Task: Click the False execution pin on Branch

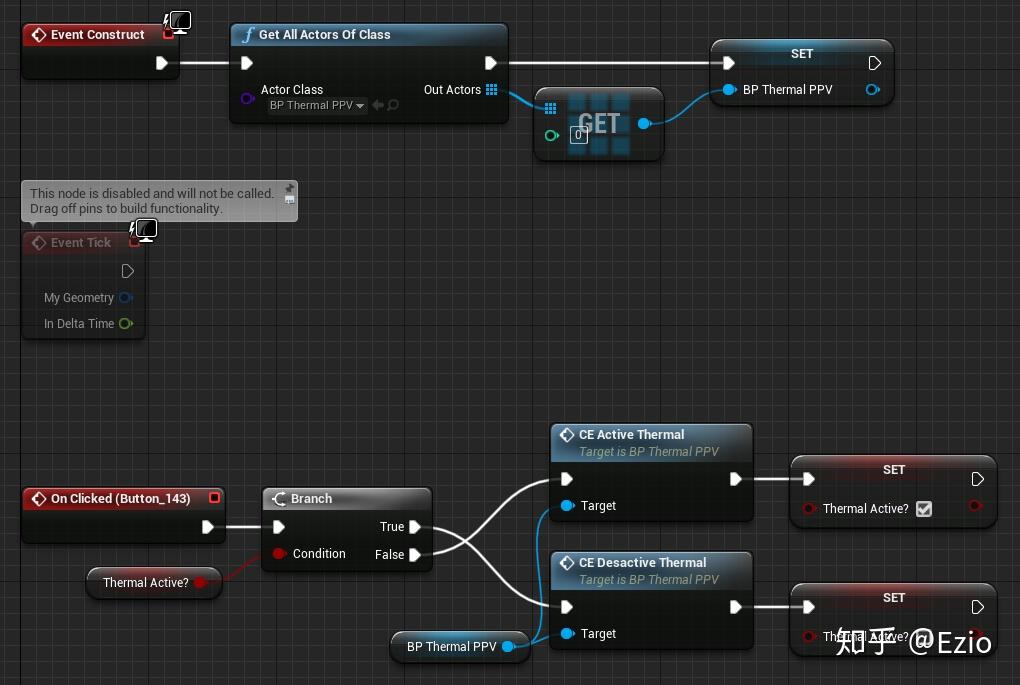Action: (414, 555)
